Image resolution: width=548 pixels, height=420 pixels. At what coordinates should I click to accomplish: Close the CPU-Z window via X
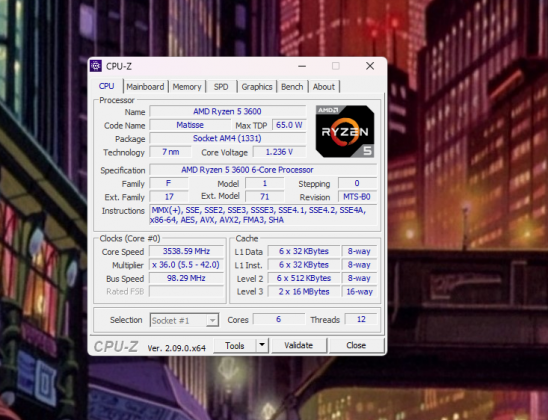point(370,66)
